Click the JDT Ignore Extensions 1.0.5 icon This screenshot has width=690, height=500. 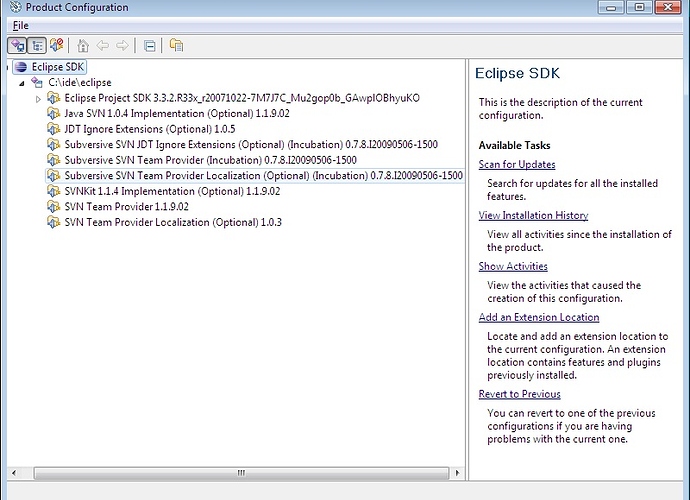pos(54,129)
